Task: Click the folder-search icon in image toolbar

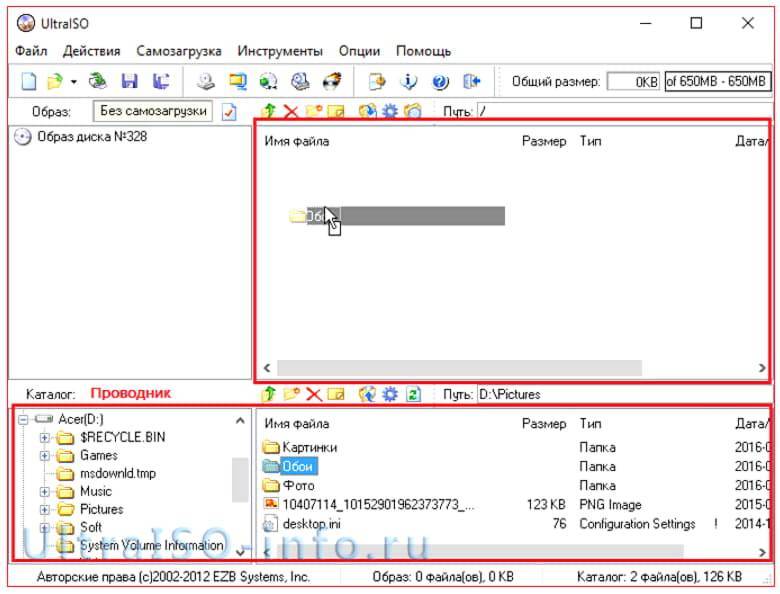Action: (413, 111)
